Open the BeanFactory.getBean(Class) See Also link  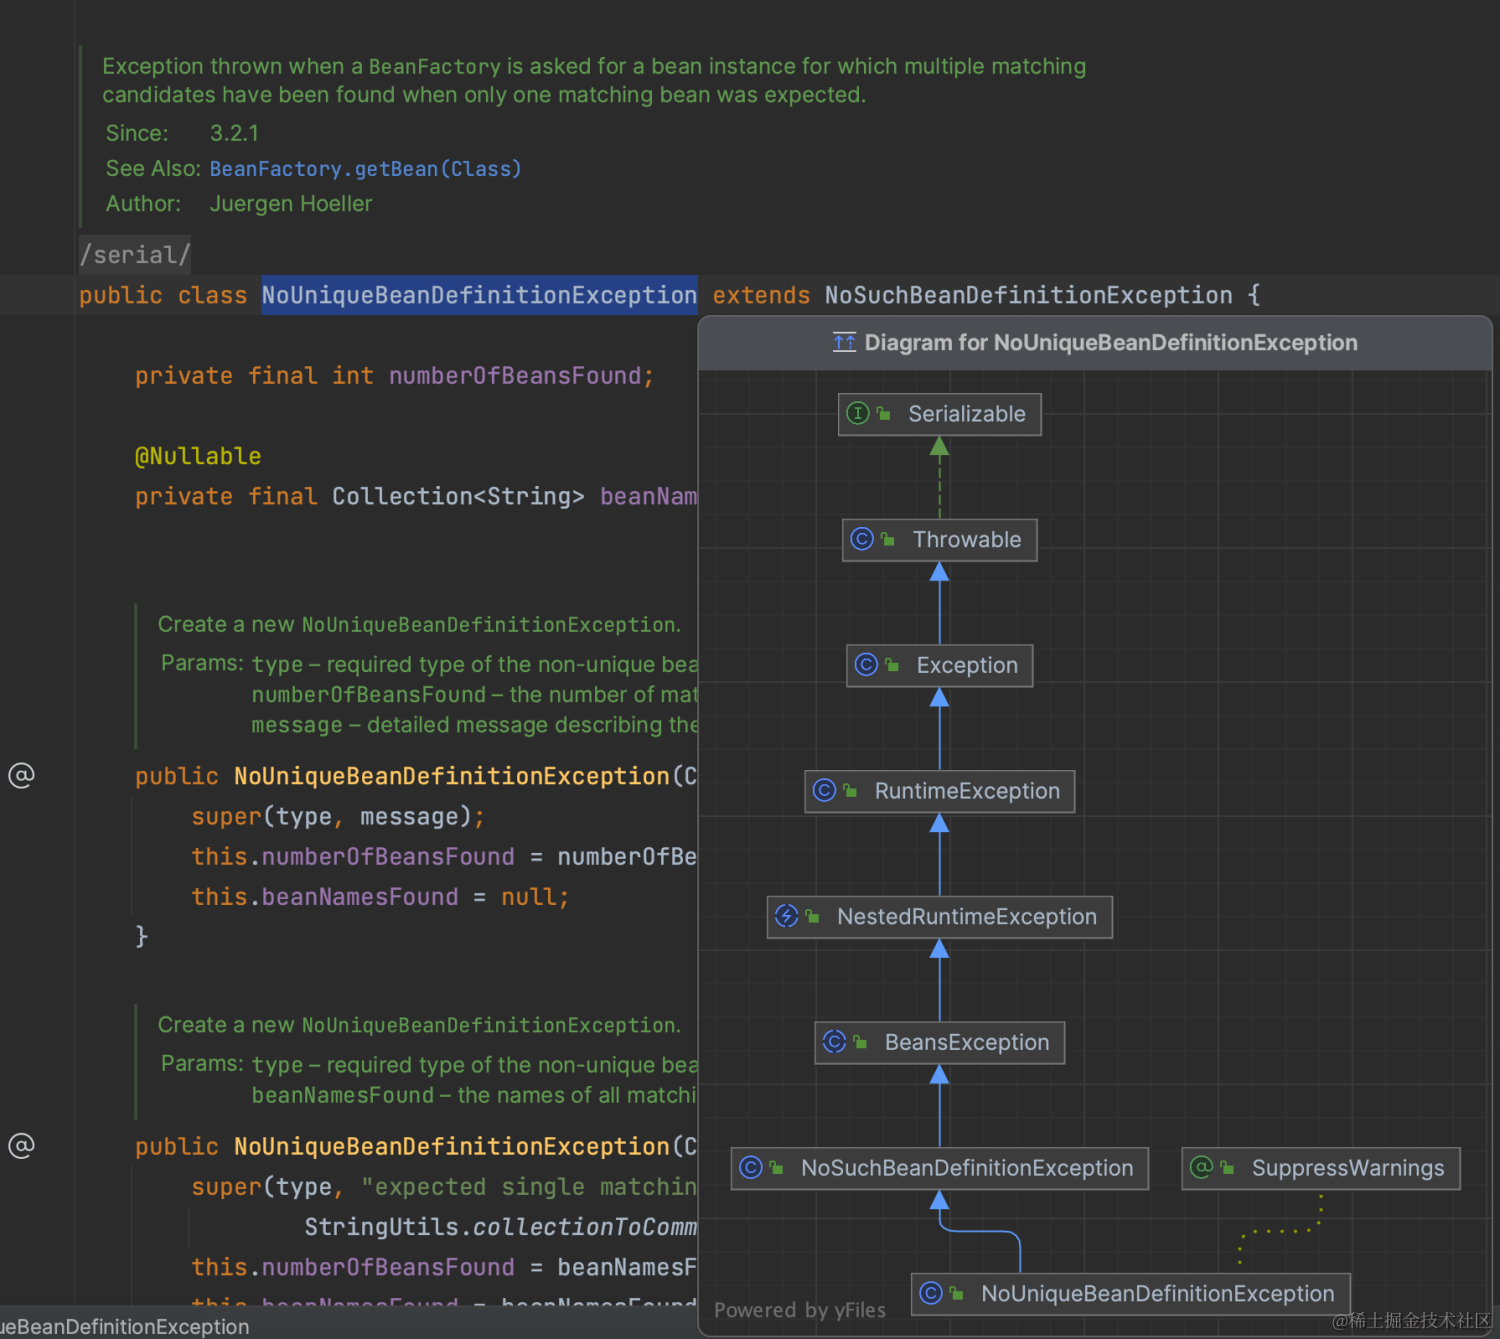(365, 169)
